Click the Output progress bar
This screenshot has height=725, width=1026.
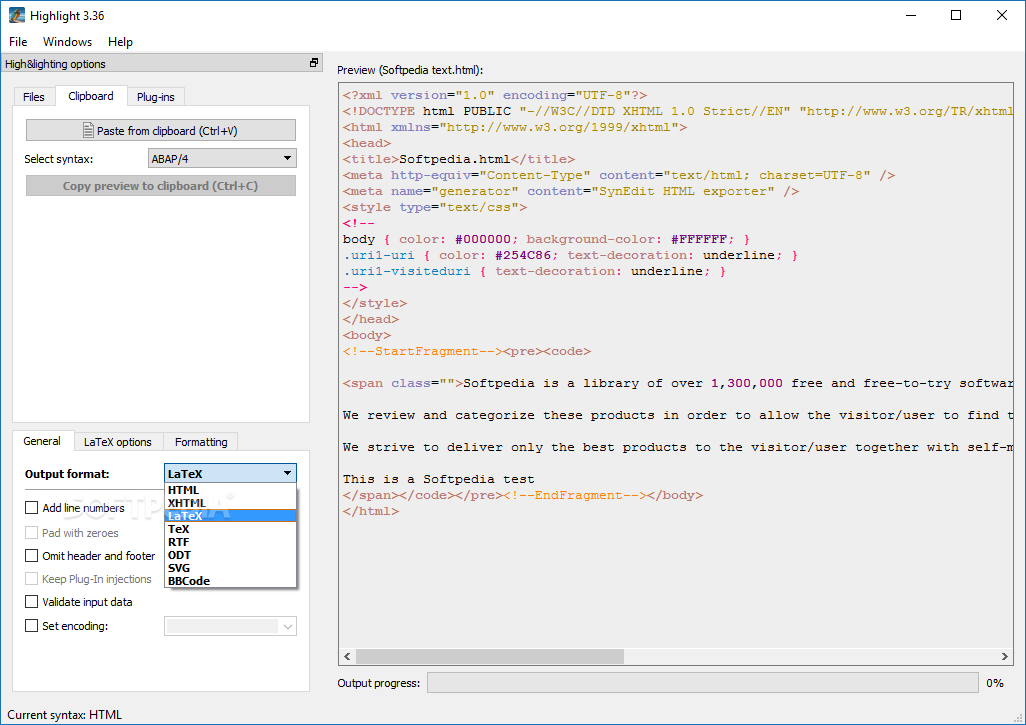(703, 682)
